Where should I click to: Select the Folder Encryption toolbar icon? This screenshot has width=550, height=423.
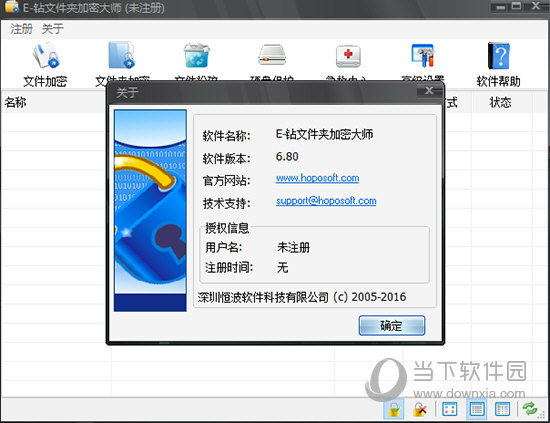tap(122, 55)
